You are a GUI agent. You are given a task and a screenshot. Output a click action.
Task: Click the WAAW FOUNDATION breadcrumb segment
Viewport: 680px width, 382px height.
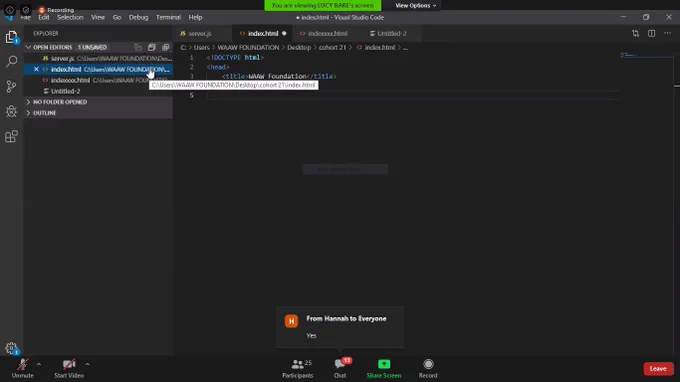[248, 47]
